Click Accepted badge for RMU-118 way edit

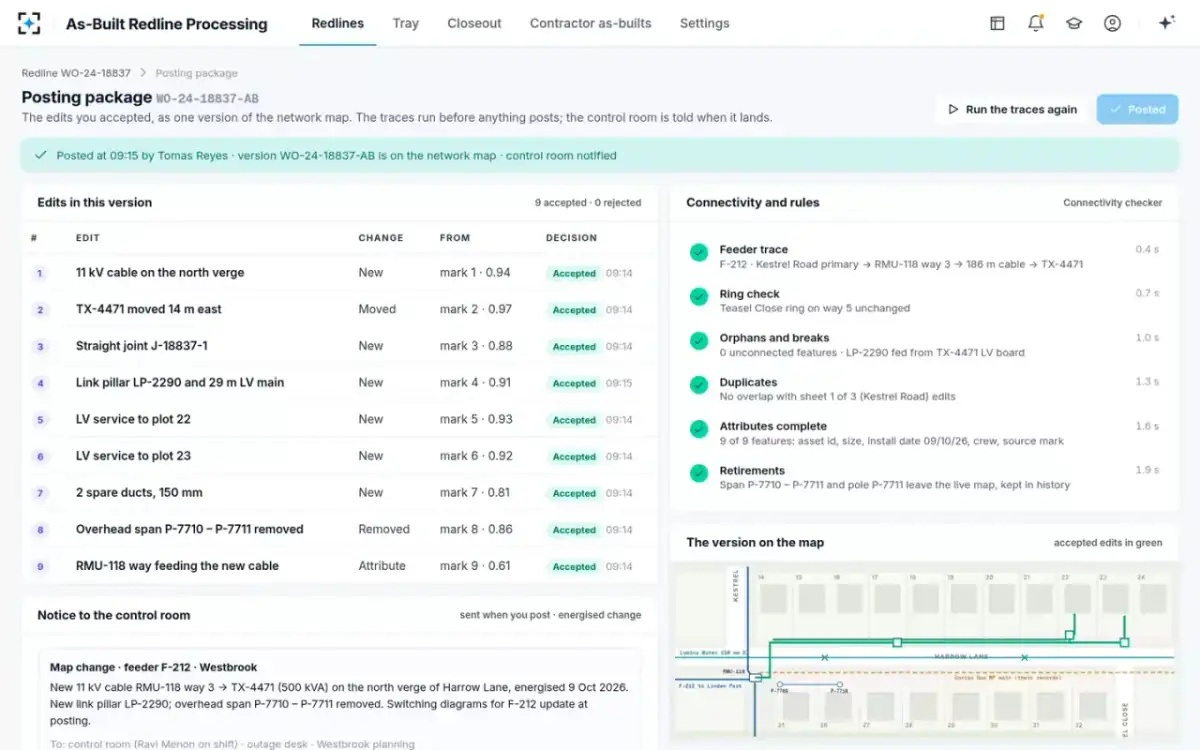click(574, 567)
